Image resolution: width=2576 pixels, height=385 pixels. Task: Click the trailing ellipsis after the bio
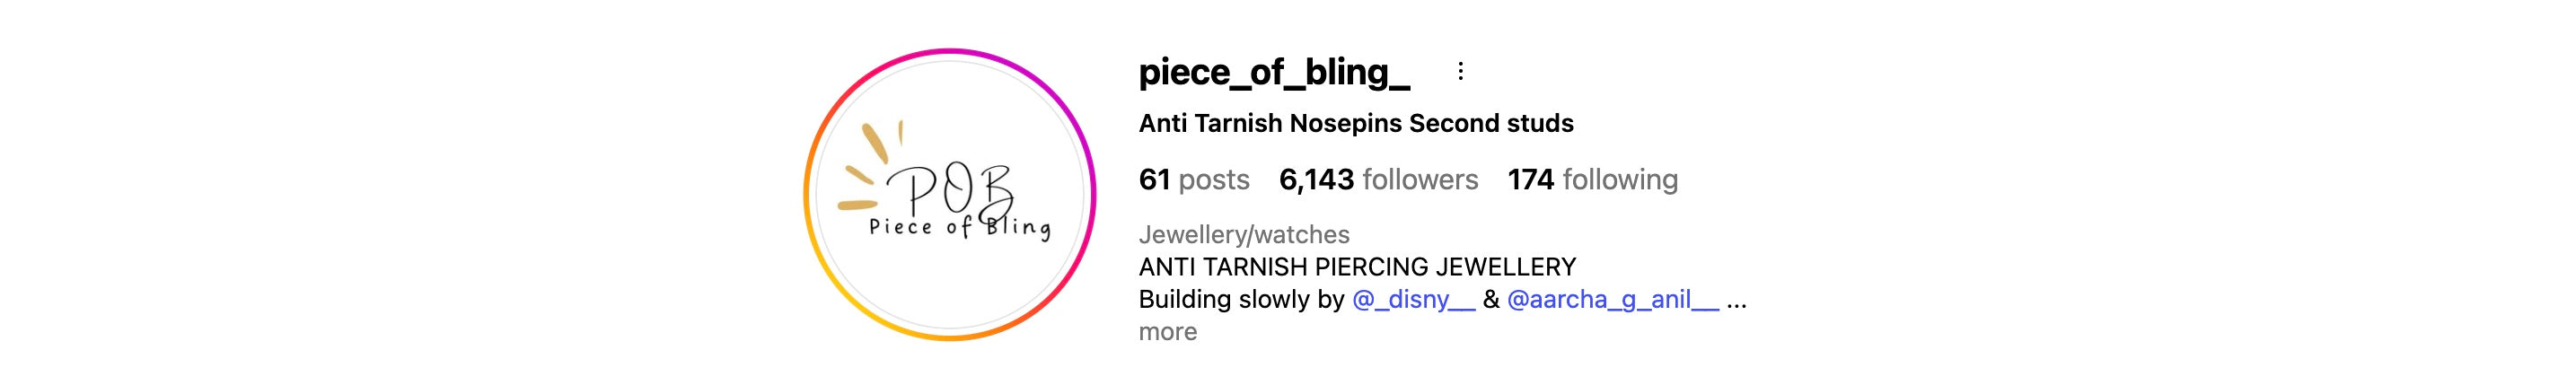point(1736,299)
